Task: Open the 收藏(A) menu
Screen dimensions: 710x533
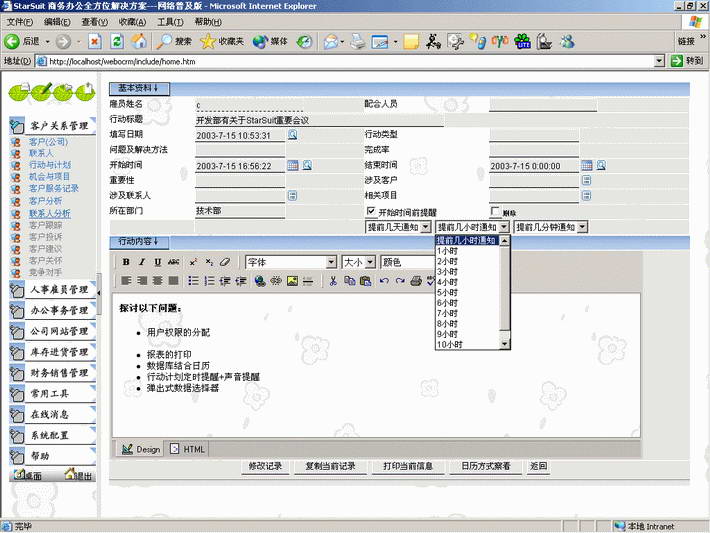Action: (132, 22)
